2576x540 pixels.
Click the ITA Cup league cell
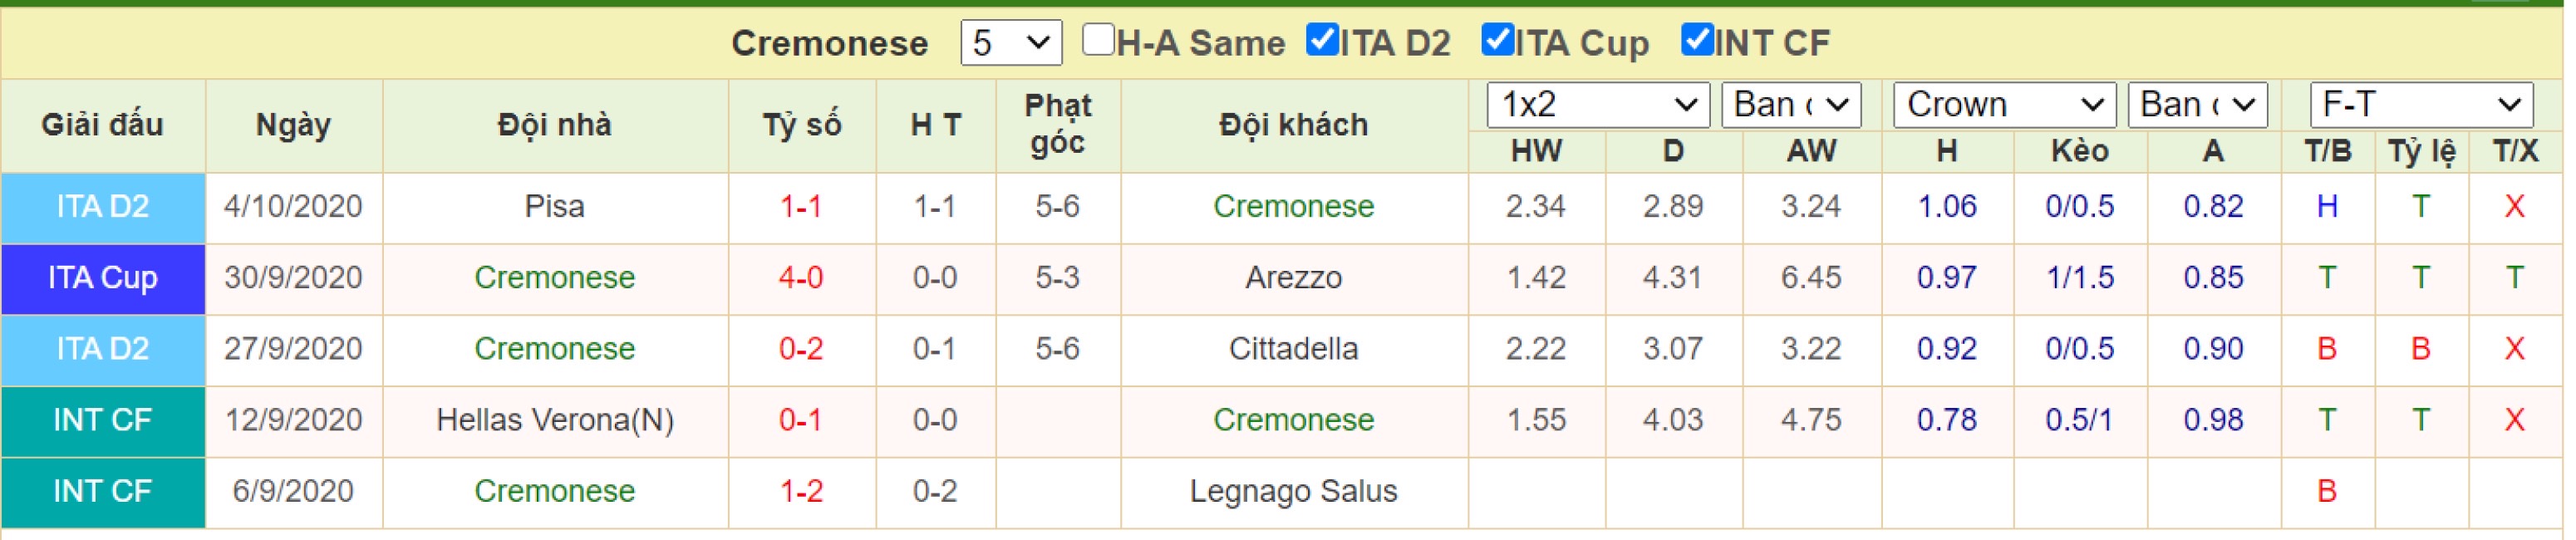(x=103, y=279)
